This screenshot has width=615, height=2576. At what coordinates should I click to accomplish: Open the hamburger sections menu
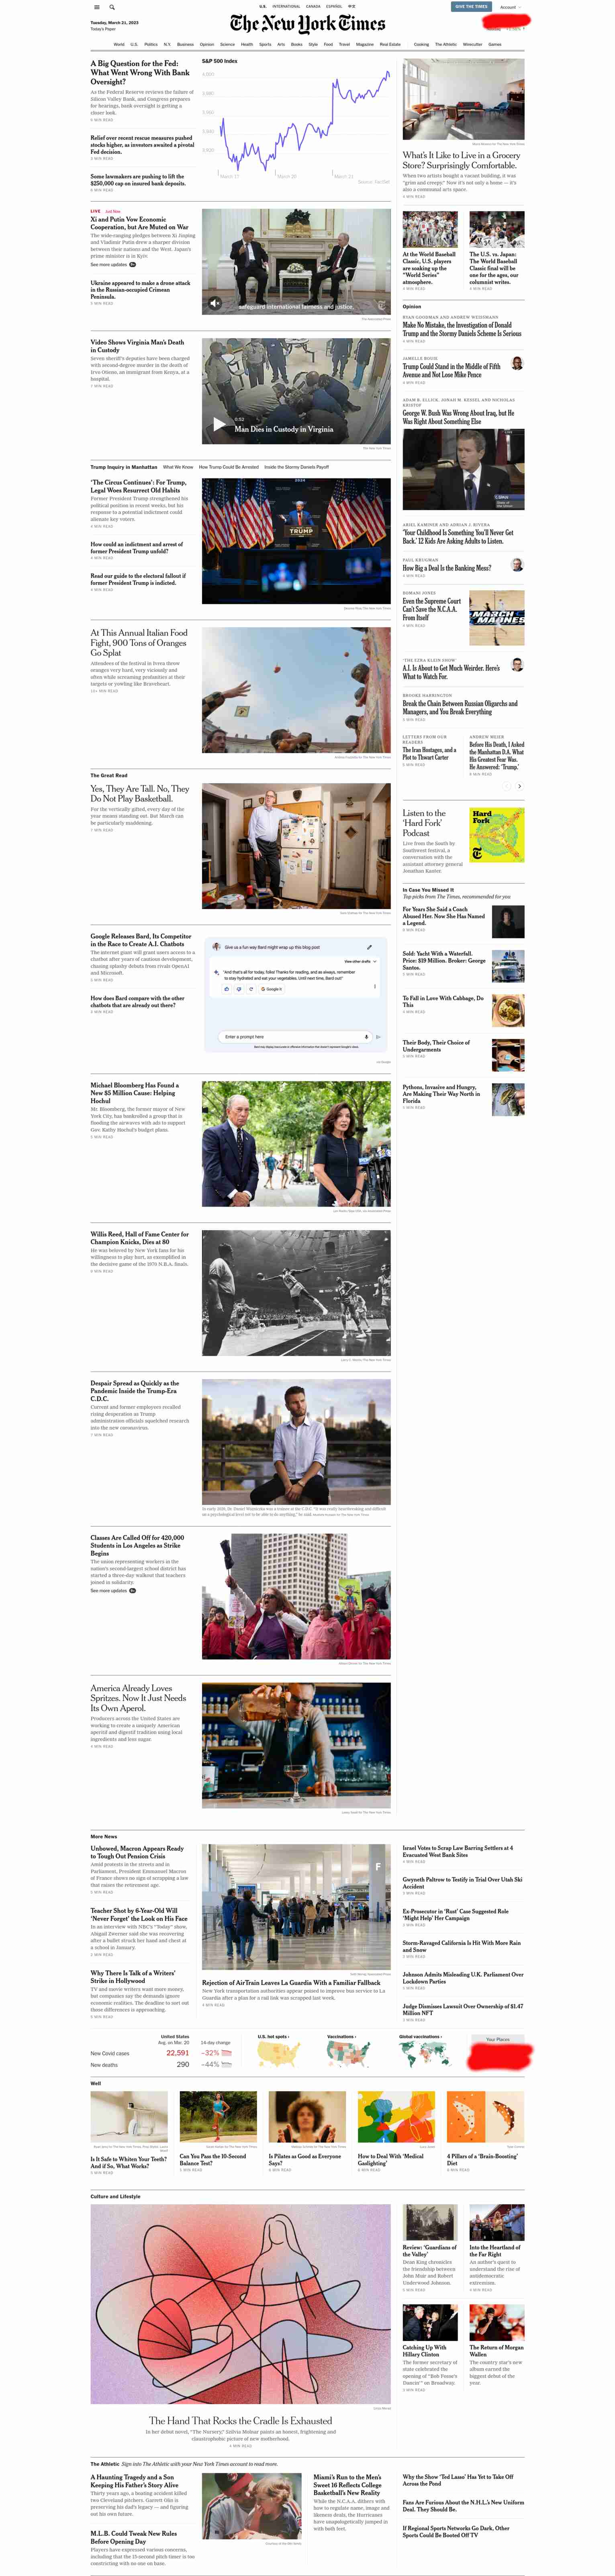tap(96, 7)
